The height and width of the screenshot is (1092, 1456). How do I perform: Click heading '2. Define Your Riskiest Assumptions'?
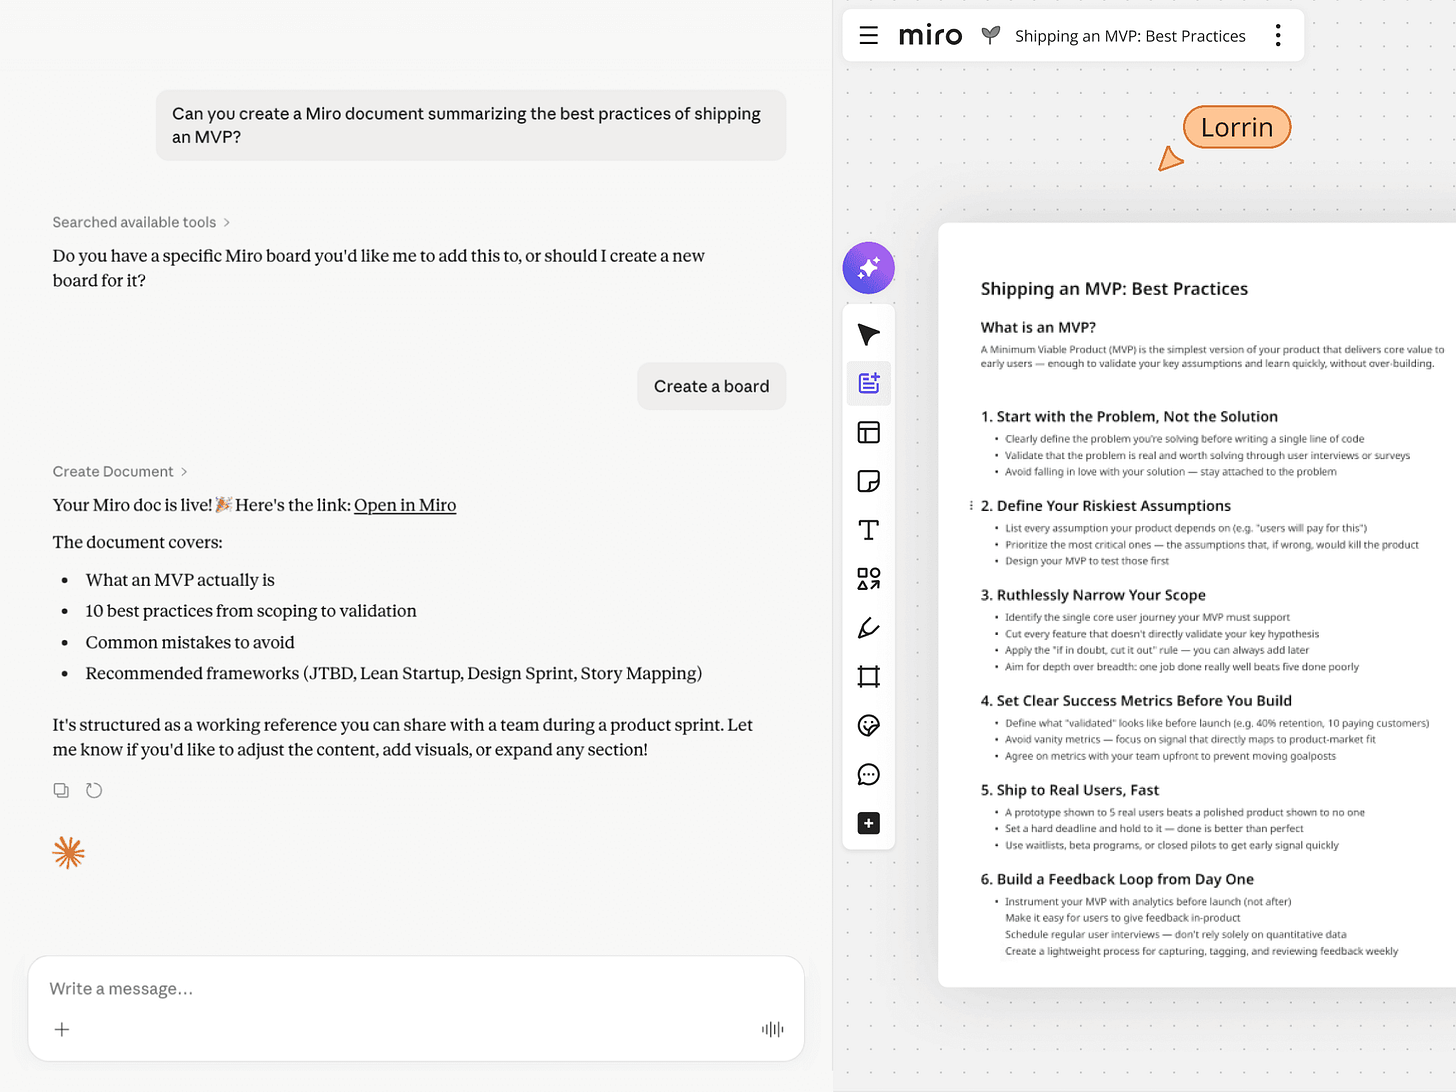pyautogui.click(x=1106, y=506)
